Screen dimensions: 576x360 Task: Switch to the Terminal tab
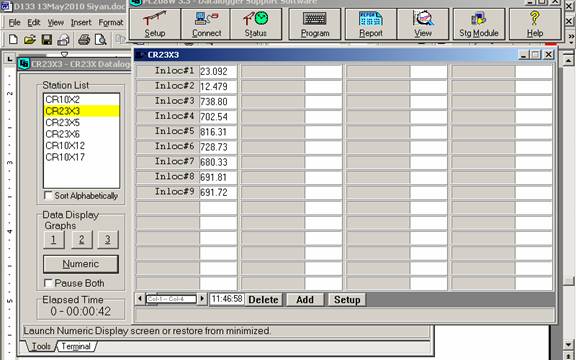click(x=76, y=346)
